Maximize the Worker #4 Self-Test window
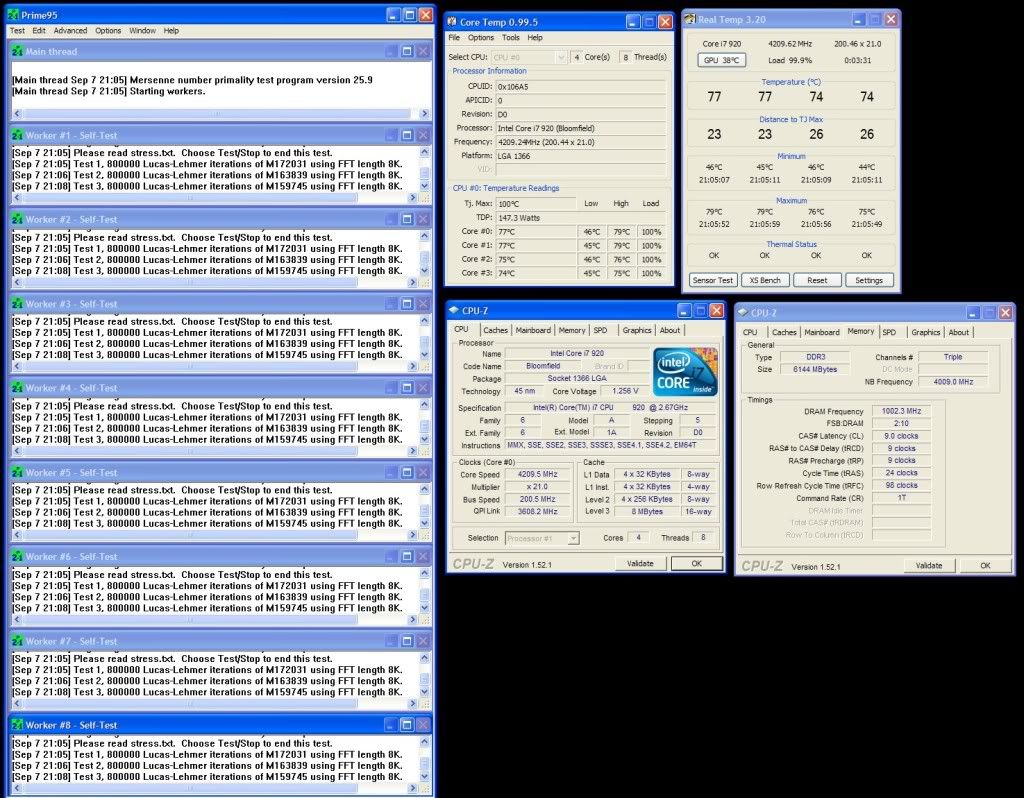 point(407,388)
